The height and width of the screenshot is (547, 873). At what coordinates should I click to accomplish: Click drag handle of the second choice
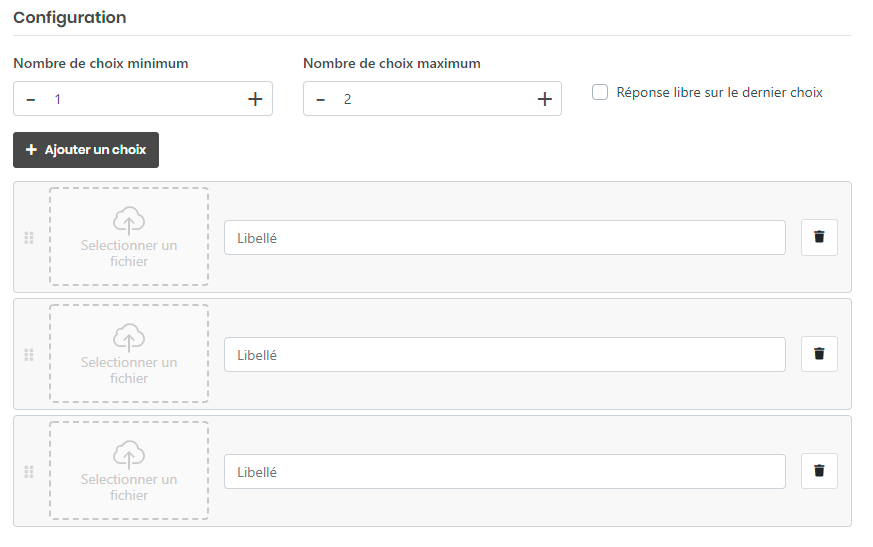(x=29, y=355)
